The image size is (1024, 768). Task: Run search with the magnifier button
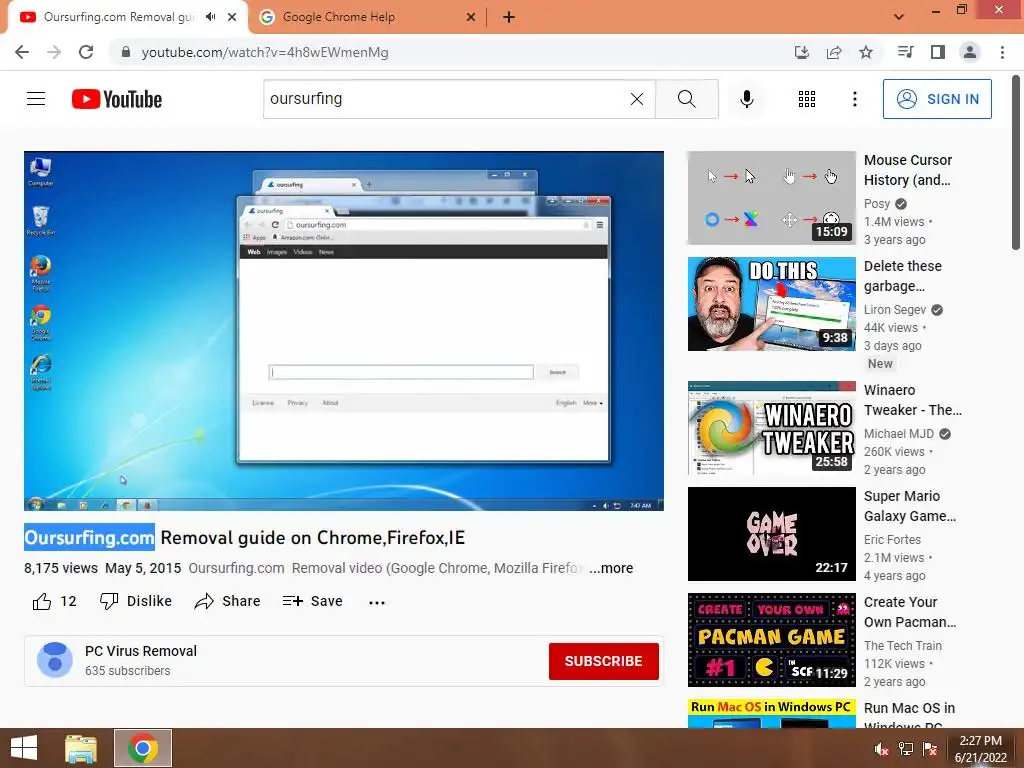click(x=686, y=99)
